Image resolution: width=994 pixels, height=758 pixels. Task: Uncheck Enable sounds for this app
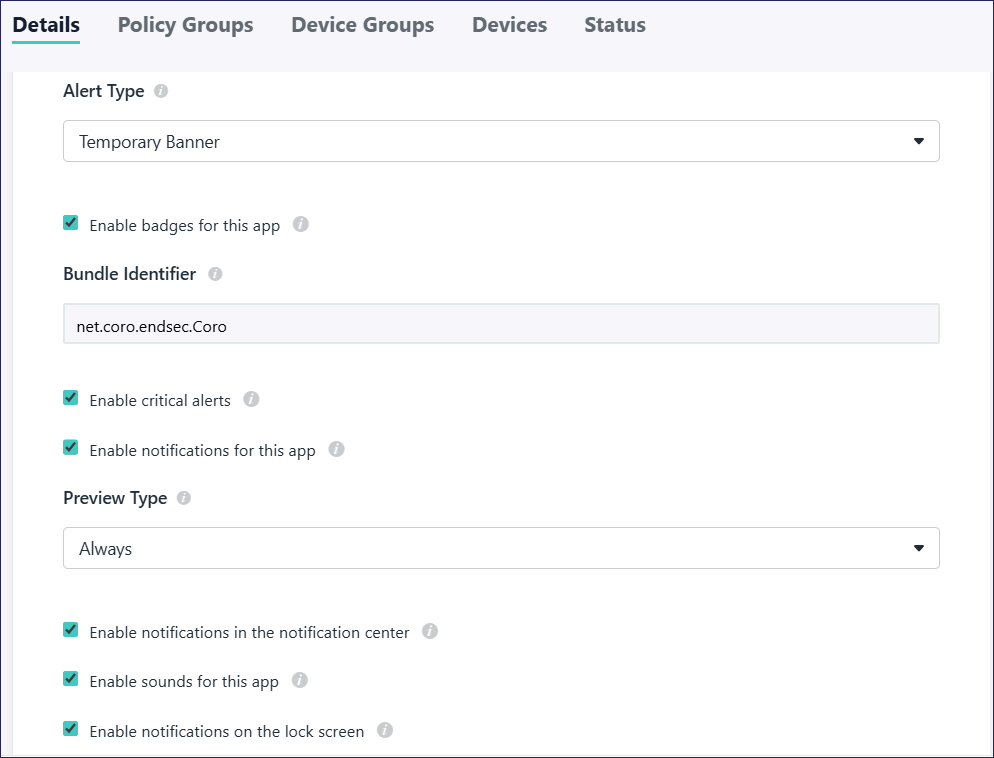(x=71, y=680)
